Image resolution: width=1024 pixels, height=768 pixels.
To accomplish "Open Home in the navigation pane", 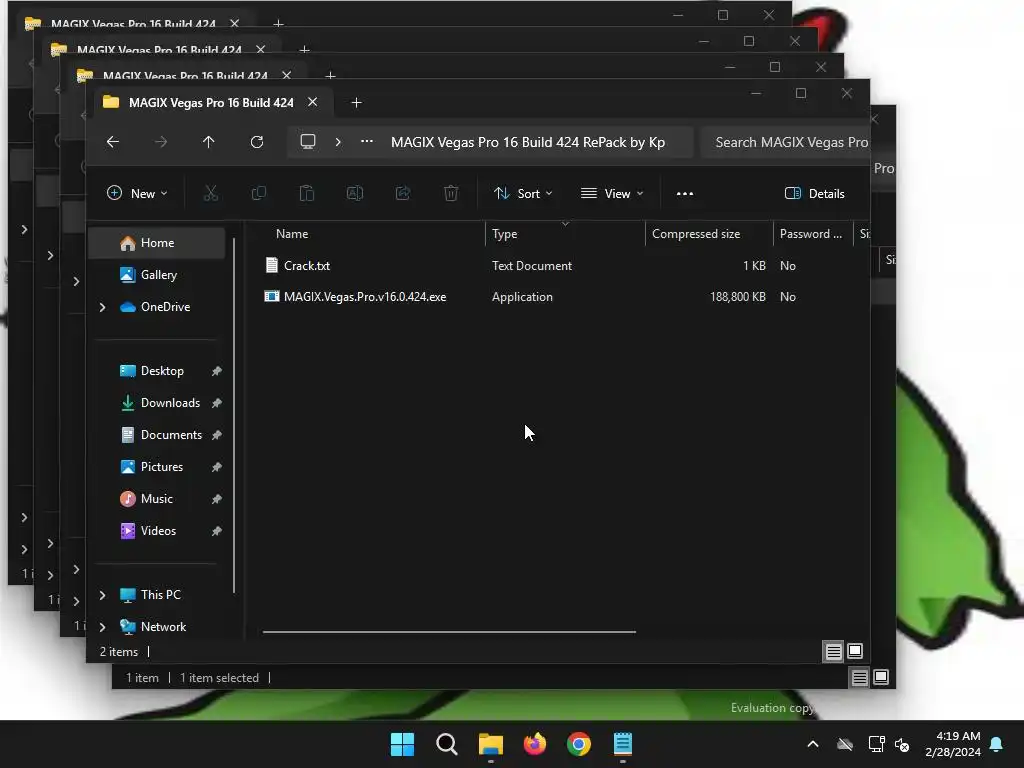I will click(x=157, y=243).
